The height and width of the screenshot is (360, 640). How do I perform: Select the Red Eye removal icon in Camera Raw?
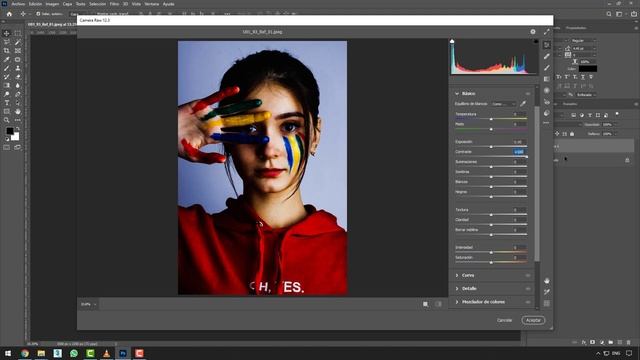(x=547, y=102)
